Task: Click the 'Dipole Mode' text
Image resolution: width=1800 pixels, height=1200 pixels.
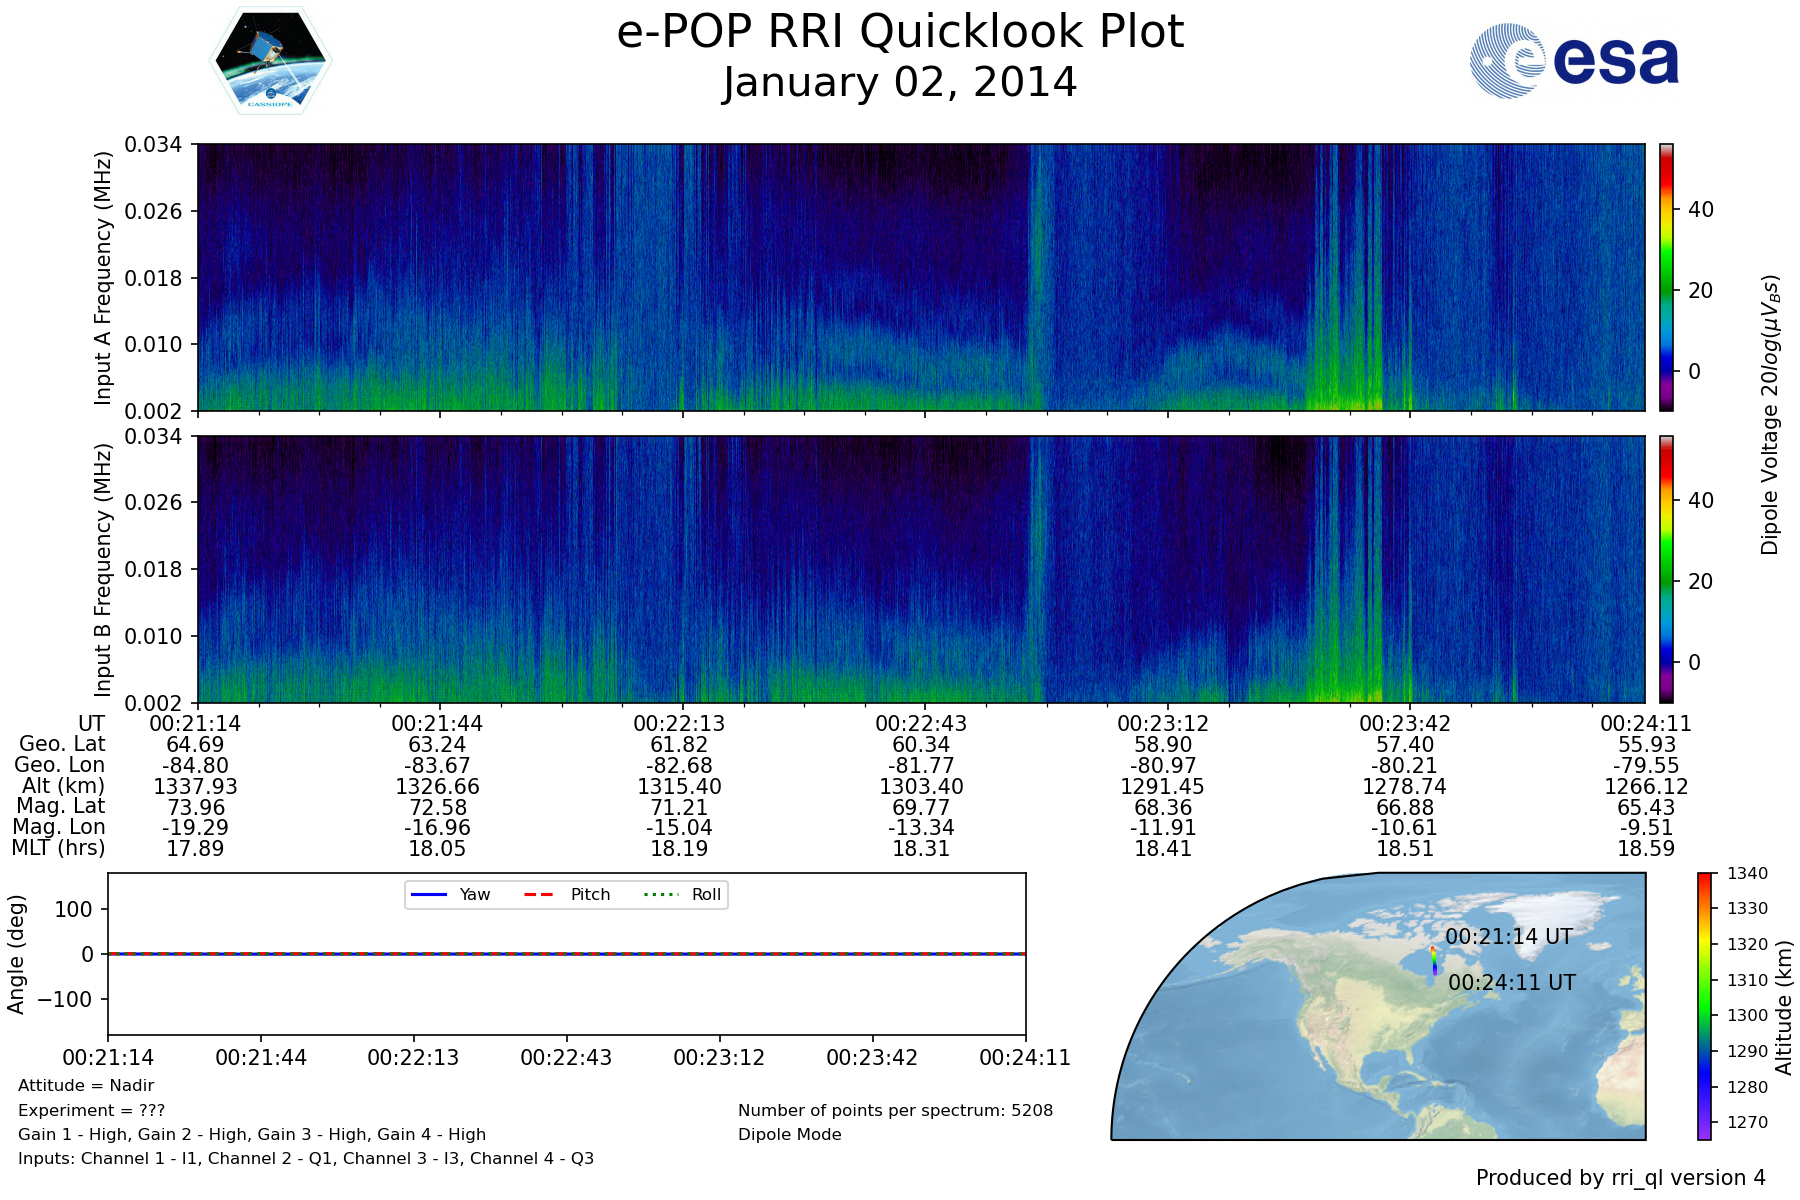Action: click(790, 1135)
